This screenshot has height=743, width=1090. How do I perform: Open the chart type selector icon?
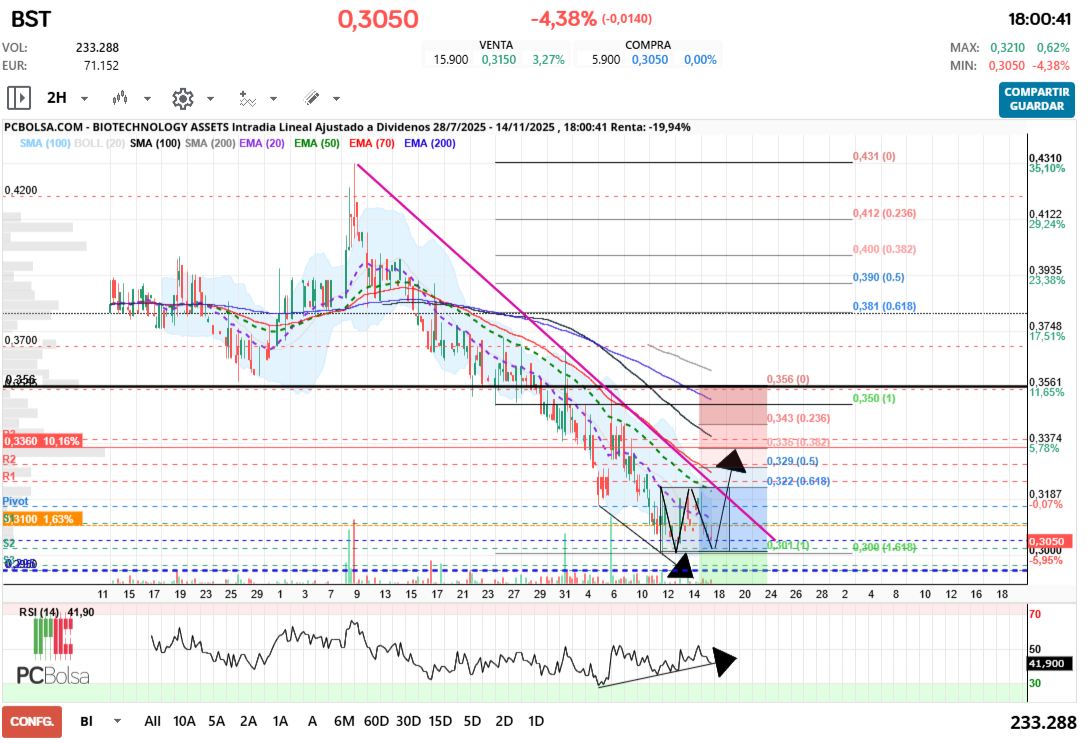coord(120,98)
